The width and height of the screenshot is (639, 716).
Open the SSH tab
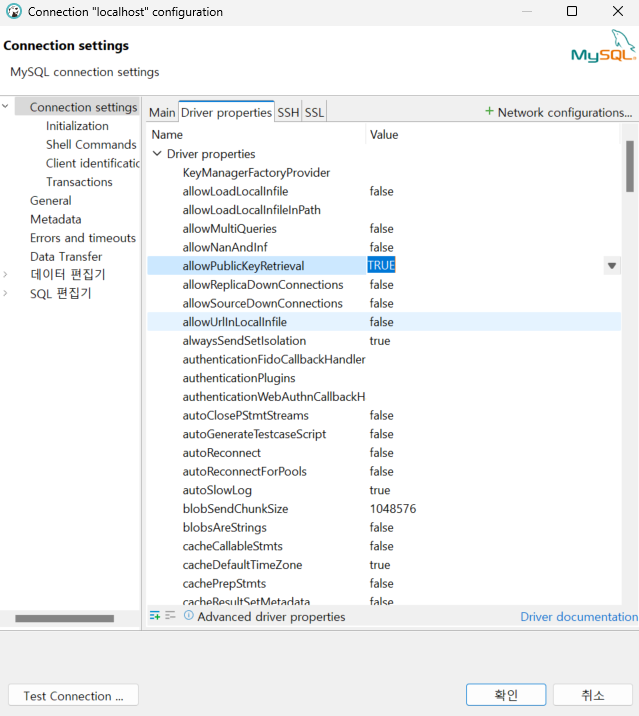click(x=288, y=112)
